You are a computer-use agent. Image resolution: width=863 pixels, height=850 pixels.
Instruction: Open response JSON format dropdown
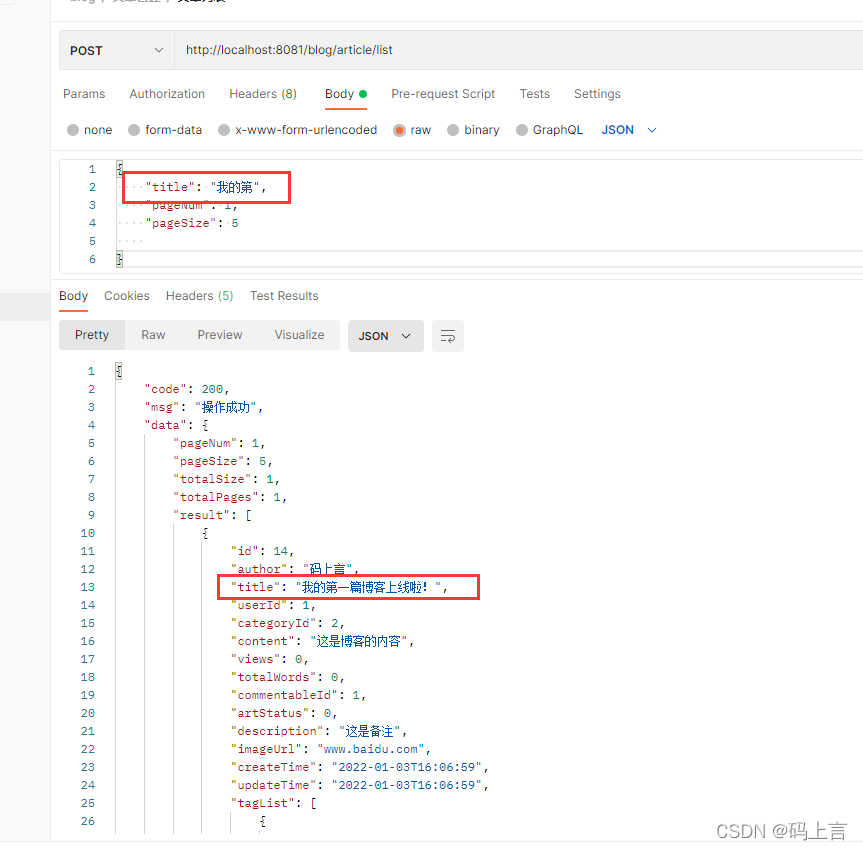pos(385,336)
